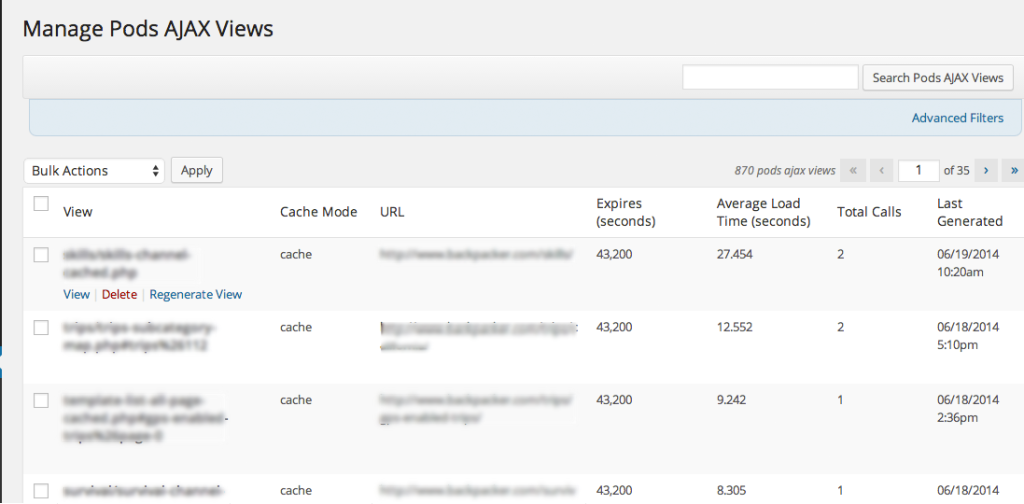The image size is (1024, 504).
Task: Sort by URL column header
Action: pos(392,212)
